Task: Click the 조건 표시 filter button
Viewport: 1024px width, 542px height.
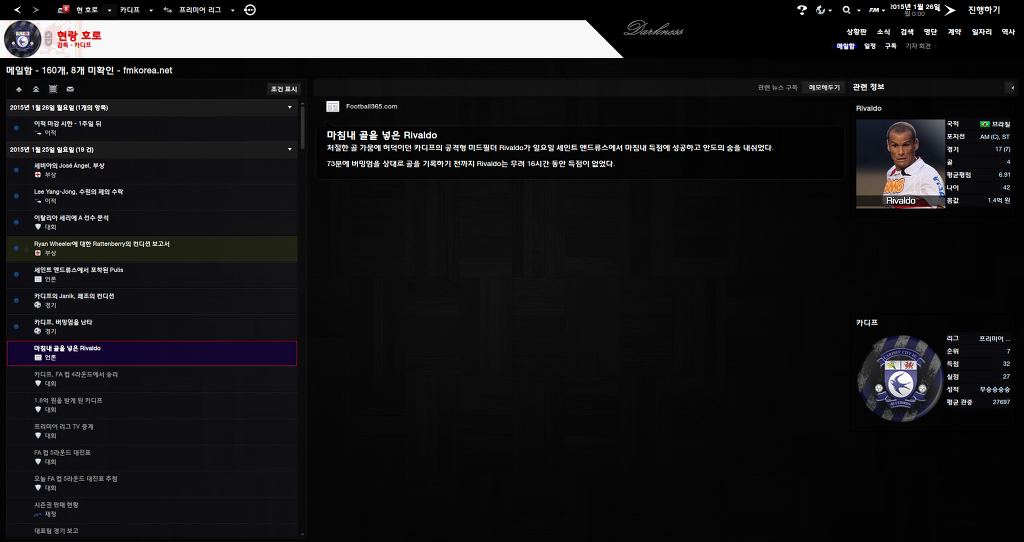Action: pos(283,89)
